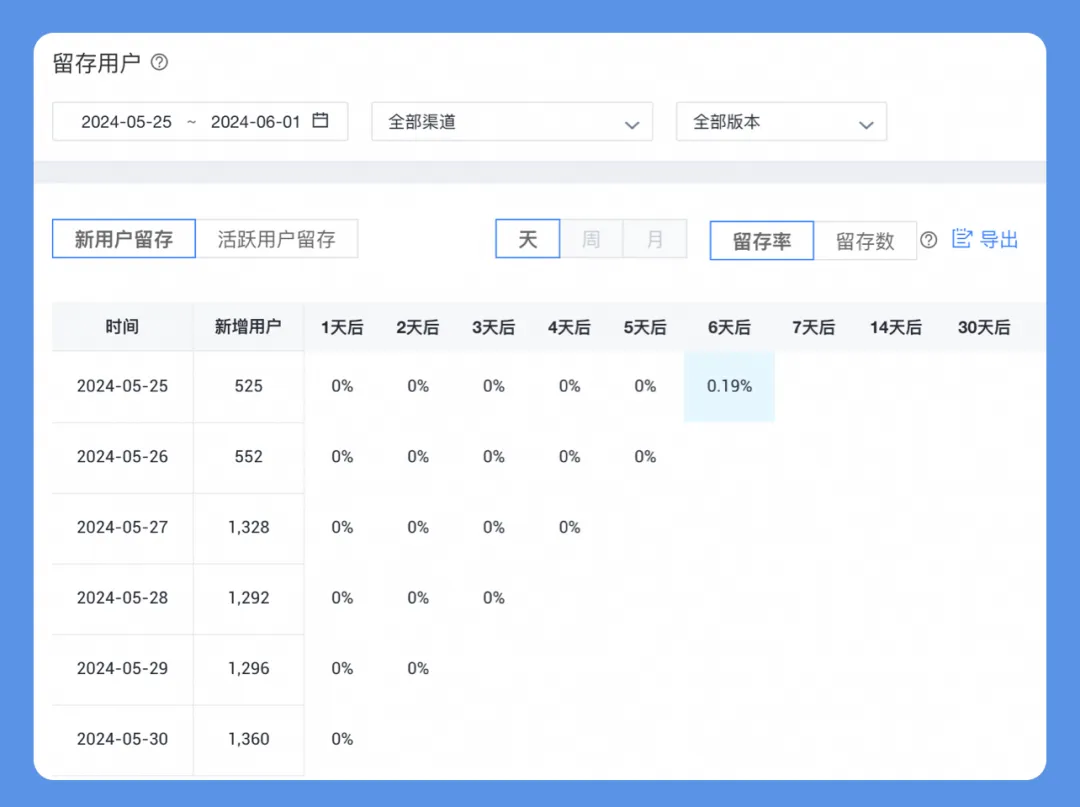This screenshot has height=807, width=1080.
Task: Expand the 全部版本 dropdown arrow
Action: 866,125
